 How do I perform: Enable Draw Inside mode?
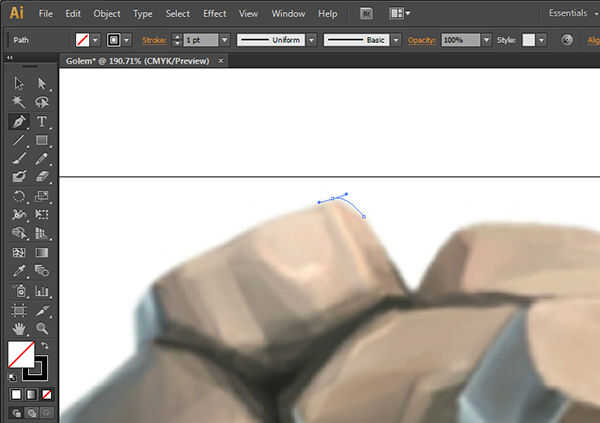pyautogui.click(x=46, y=413)
